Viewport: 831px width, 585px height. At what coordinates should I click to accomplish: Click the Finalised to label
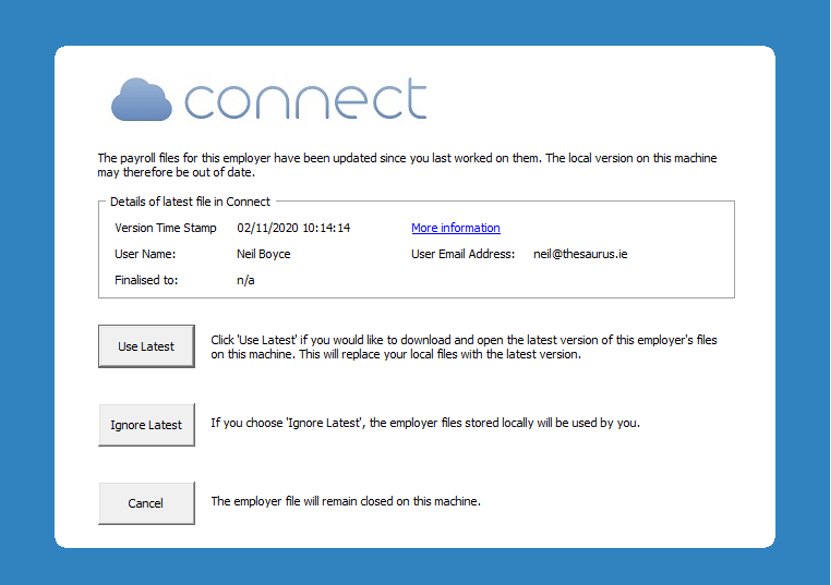[x=146, y=280]
